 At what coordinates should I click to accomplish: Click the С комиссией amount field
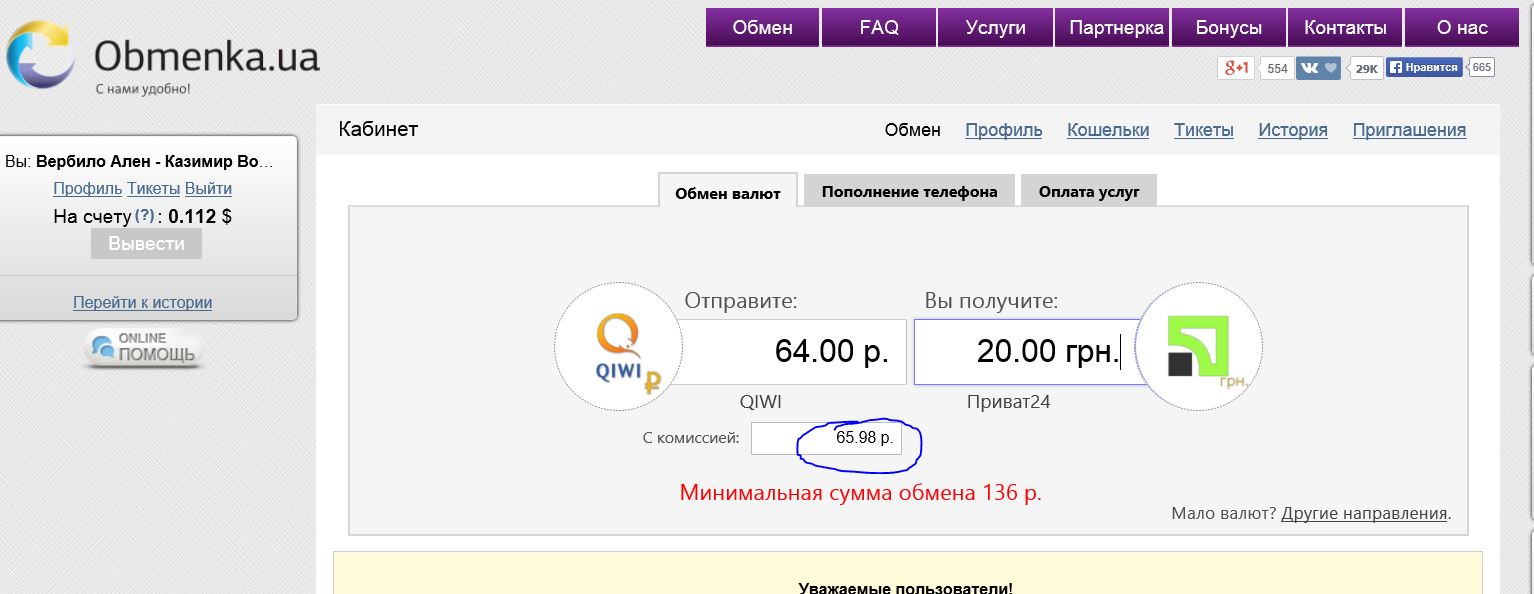(x=826, y=438)
